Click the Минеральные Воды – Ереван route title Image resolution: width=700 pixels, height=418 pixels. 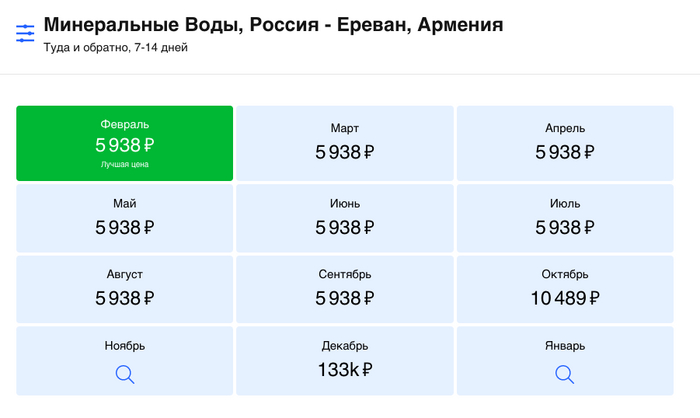[273, 24]
